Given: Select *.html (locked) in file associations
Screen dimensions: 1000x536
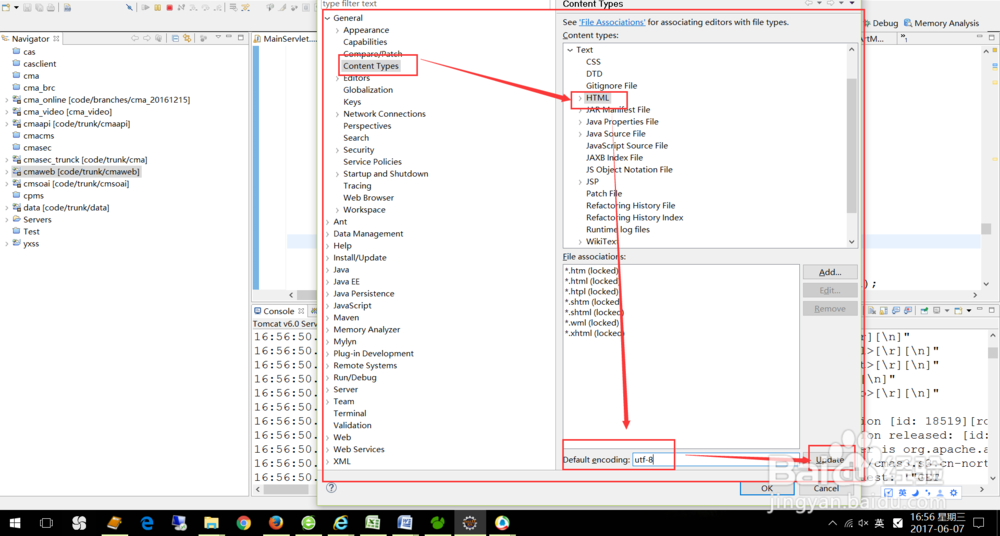Looking at the screenshot, I should point(592,281).
